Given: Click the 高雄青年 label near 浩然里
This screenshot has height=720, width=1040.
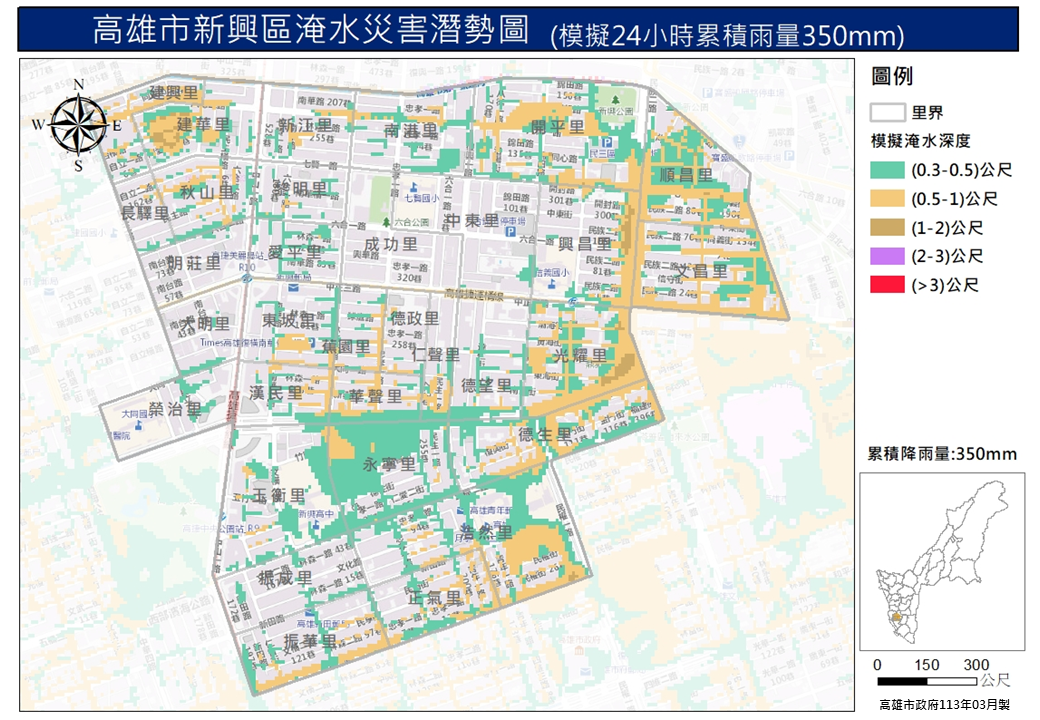Looking at the screenshot, I should pos(490,510).
